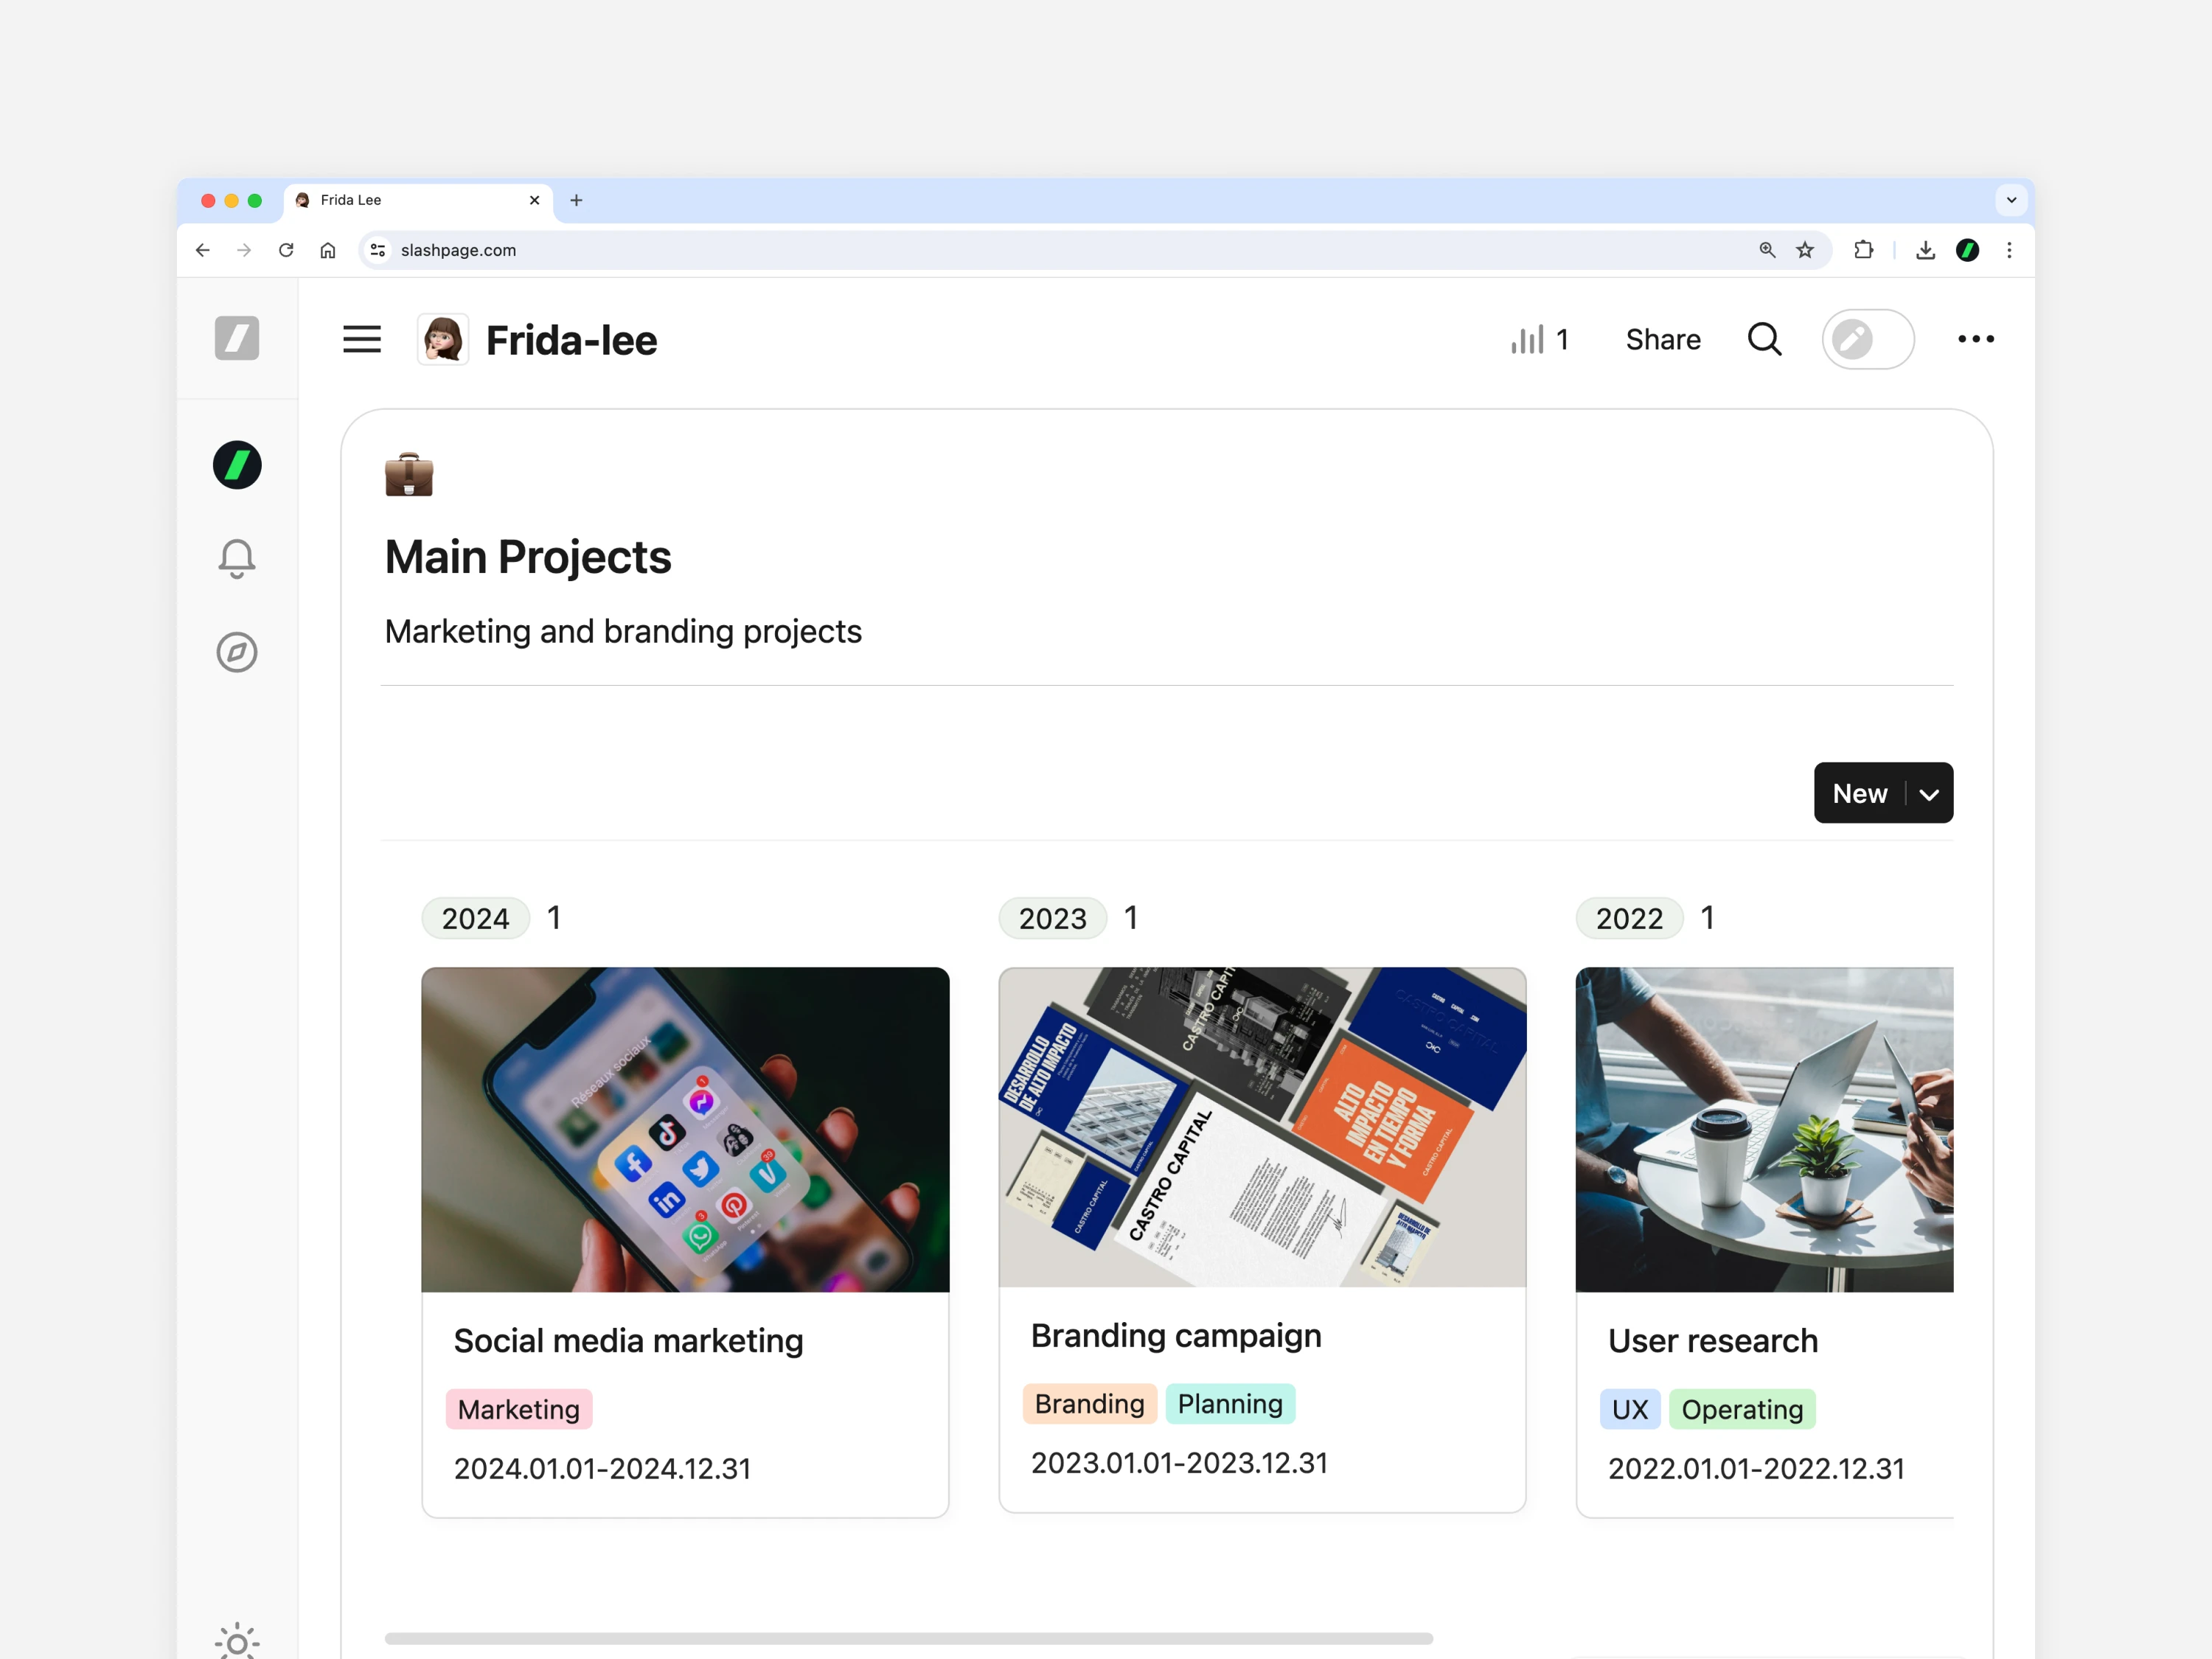The image size is (2212, 1659).
Task: Open the explore compass icon
Action: pos(237,652)
